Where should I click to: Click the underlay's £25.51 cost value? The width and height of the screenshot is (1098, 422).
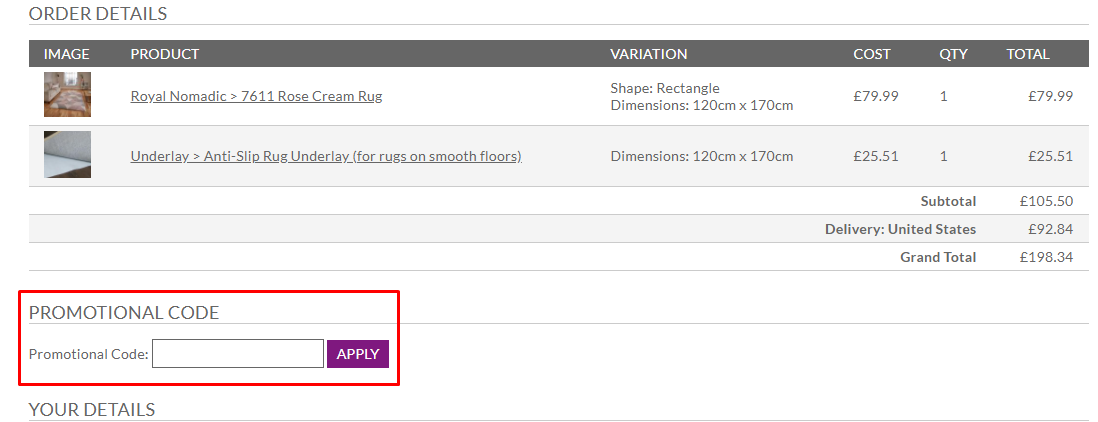875,156
